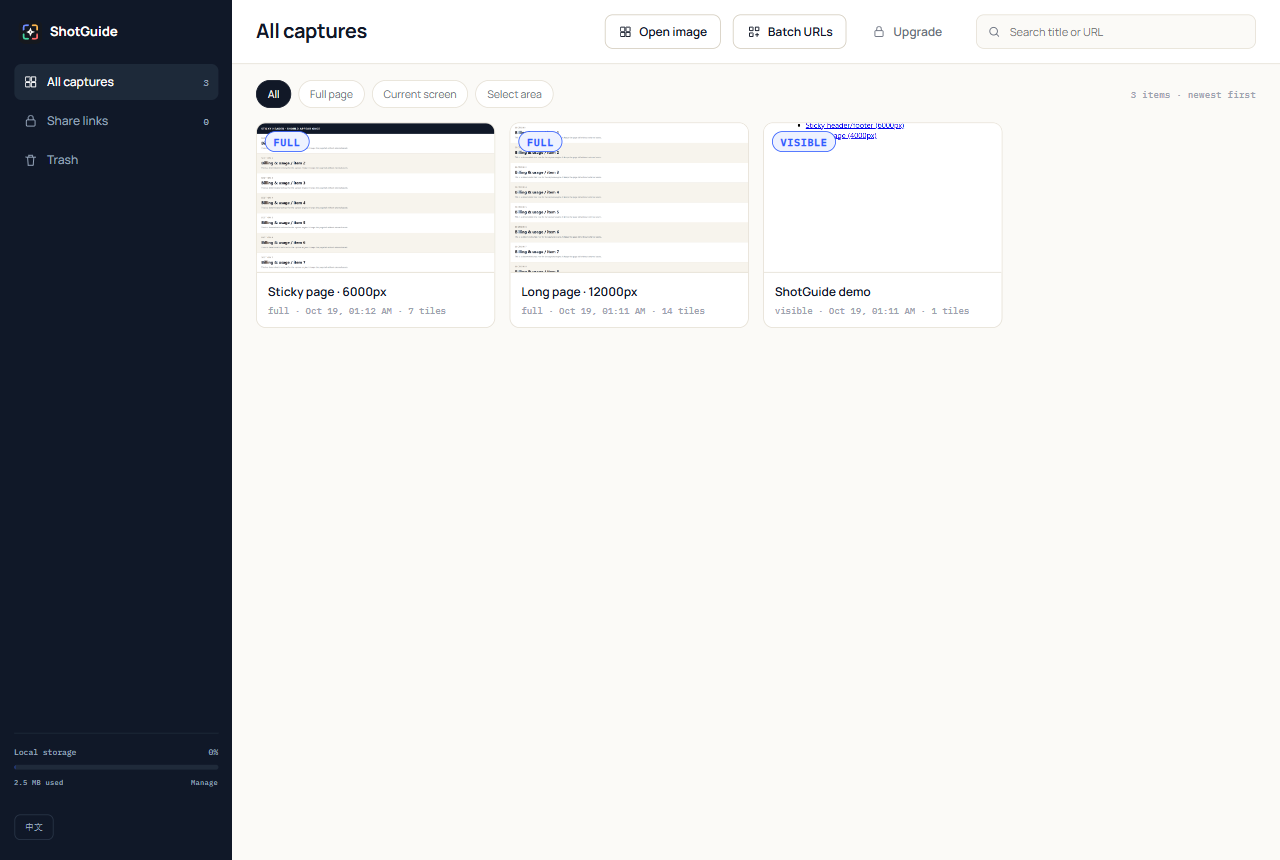The width and height of the screenshot is (1280, 860).
Task: Filter by Current screen captures
Action: tap(420, 94)
